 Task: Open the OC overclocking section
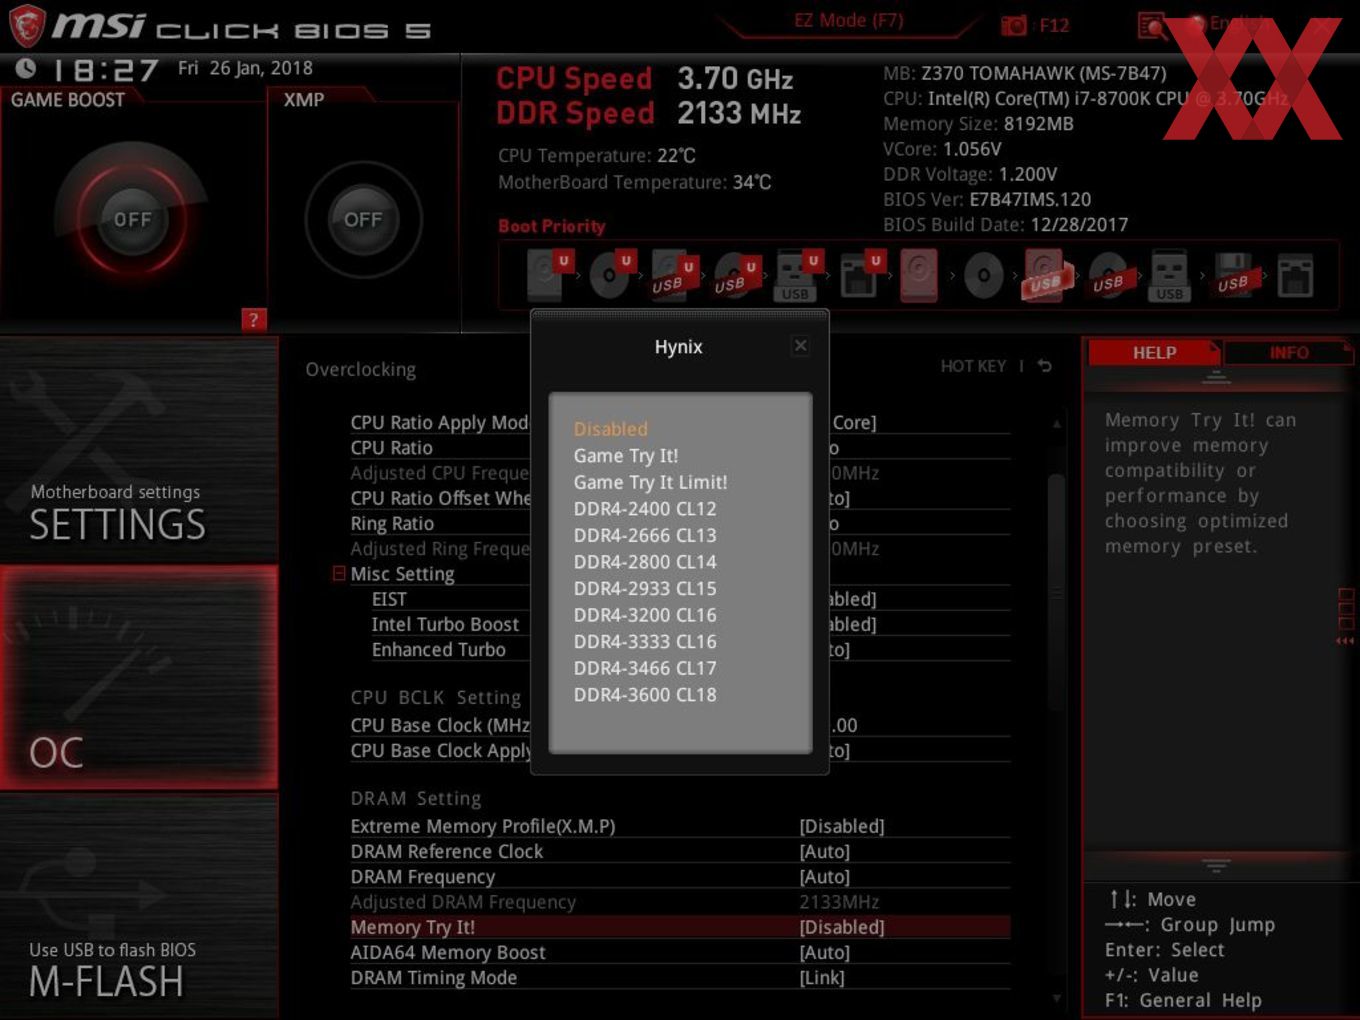[139, 677]
